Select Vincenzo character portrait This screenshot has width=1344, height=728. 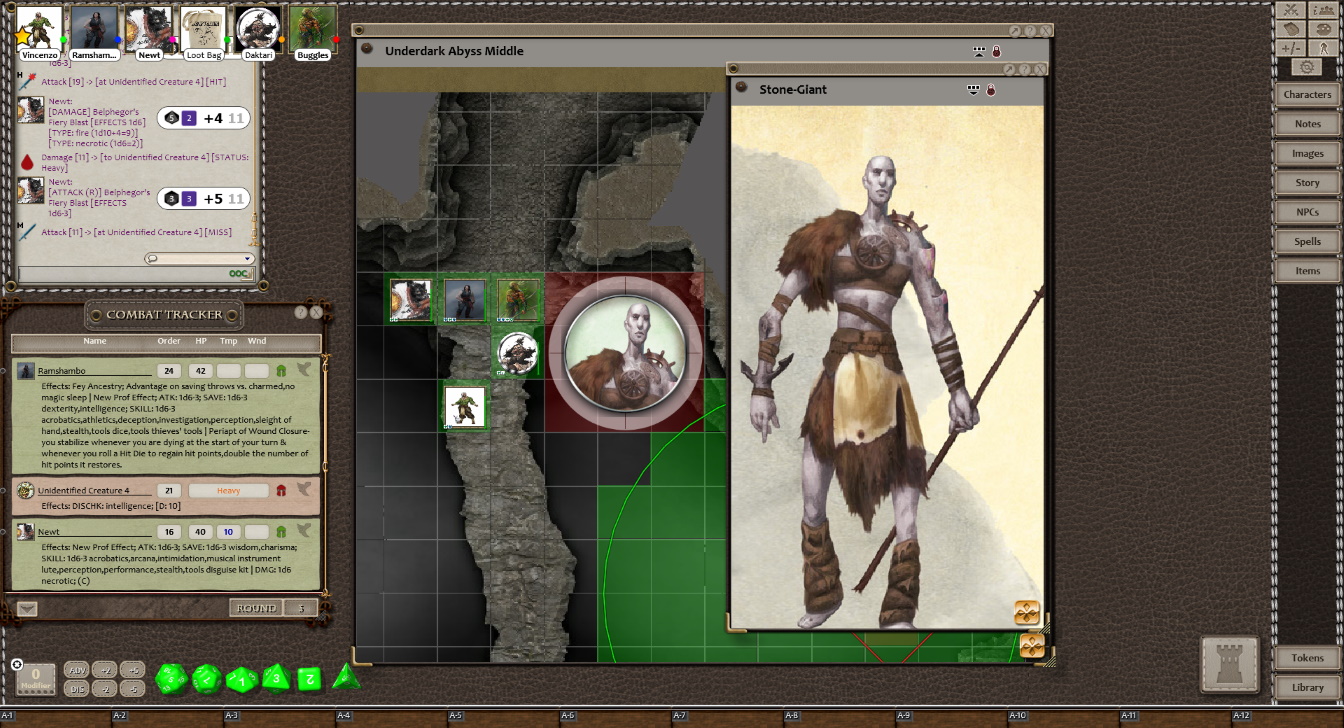pos(40,32)
